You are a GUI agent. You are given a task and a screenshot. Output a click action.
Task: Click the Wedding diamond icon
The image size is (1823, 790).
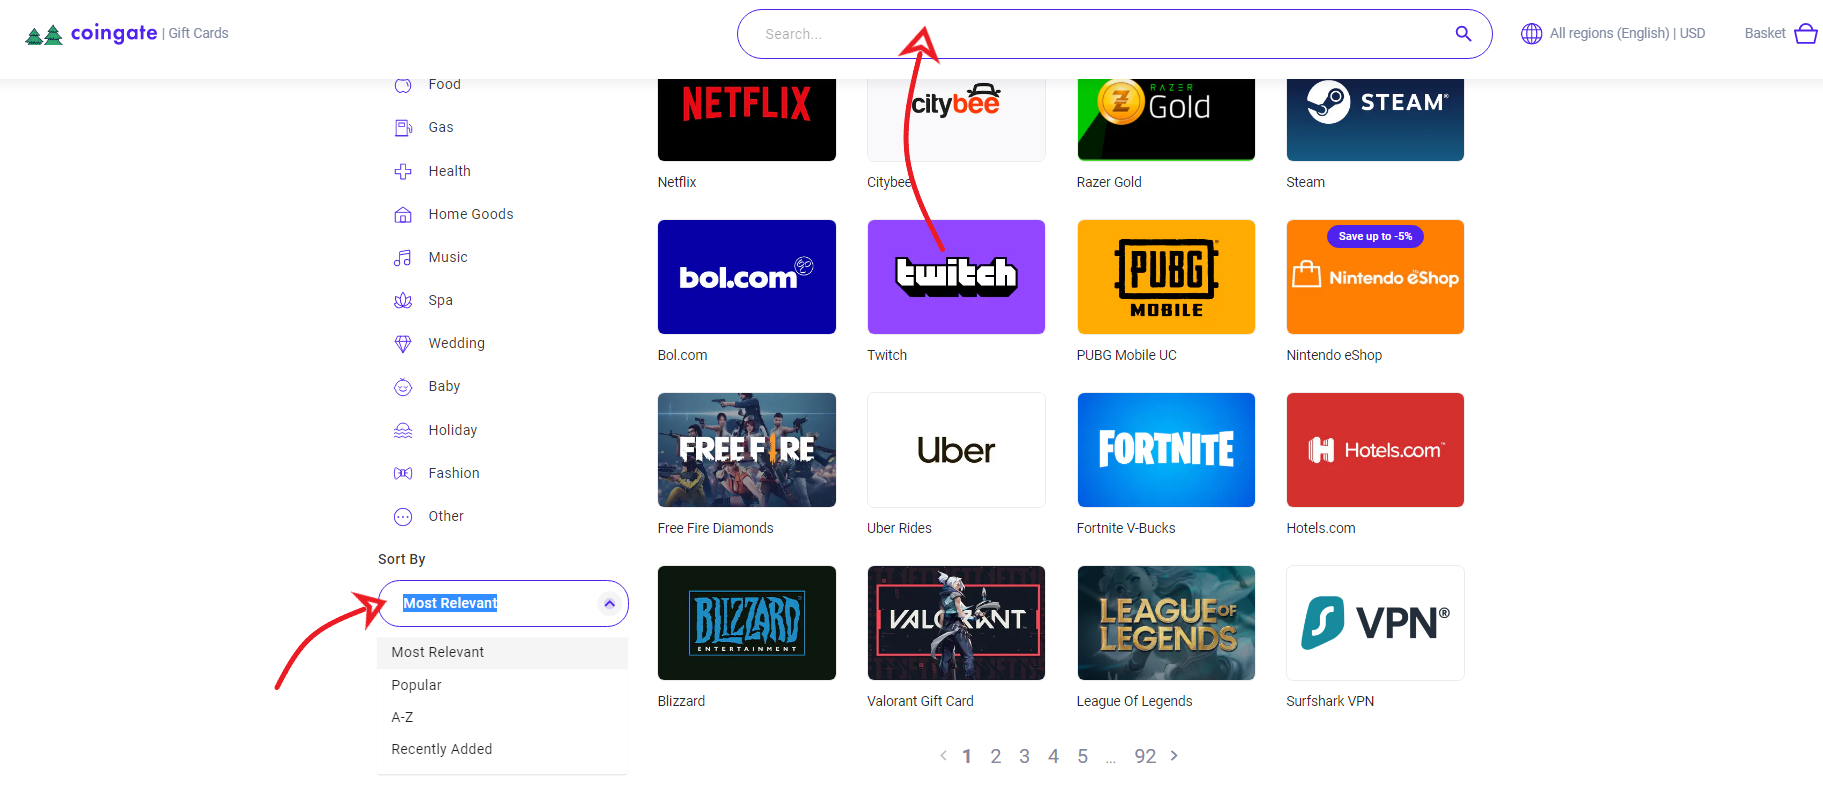click(x=403, y=344)
